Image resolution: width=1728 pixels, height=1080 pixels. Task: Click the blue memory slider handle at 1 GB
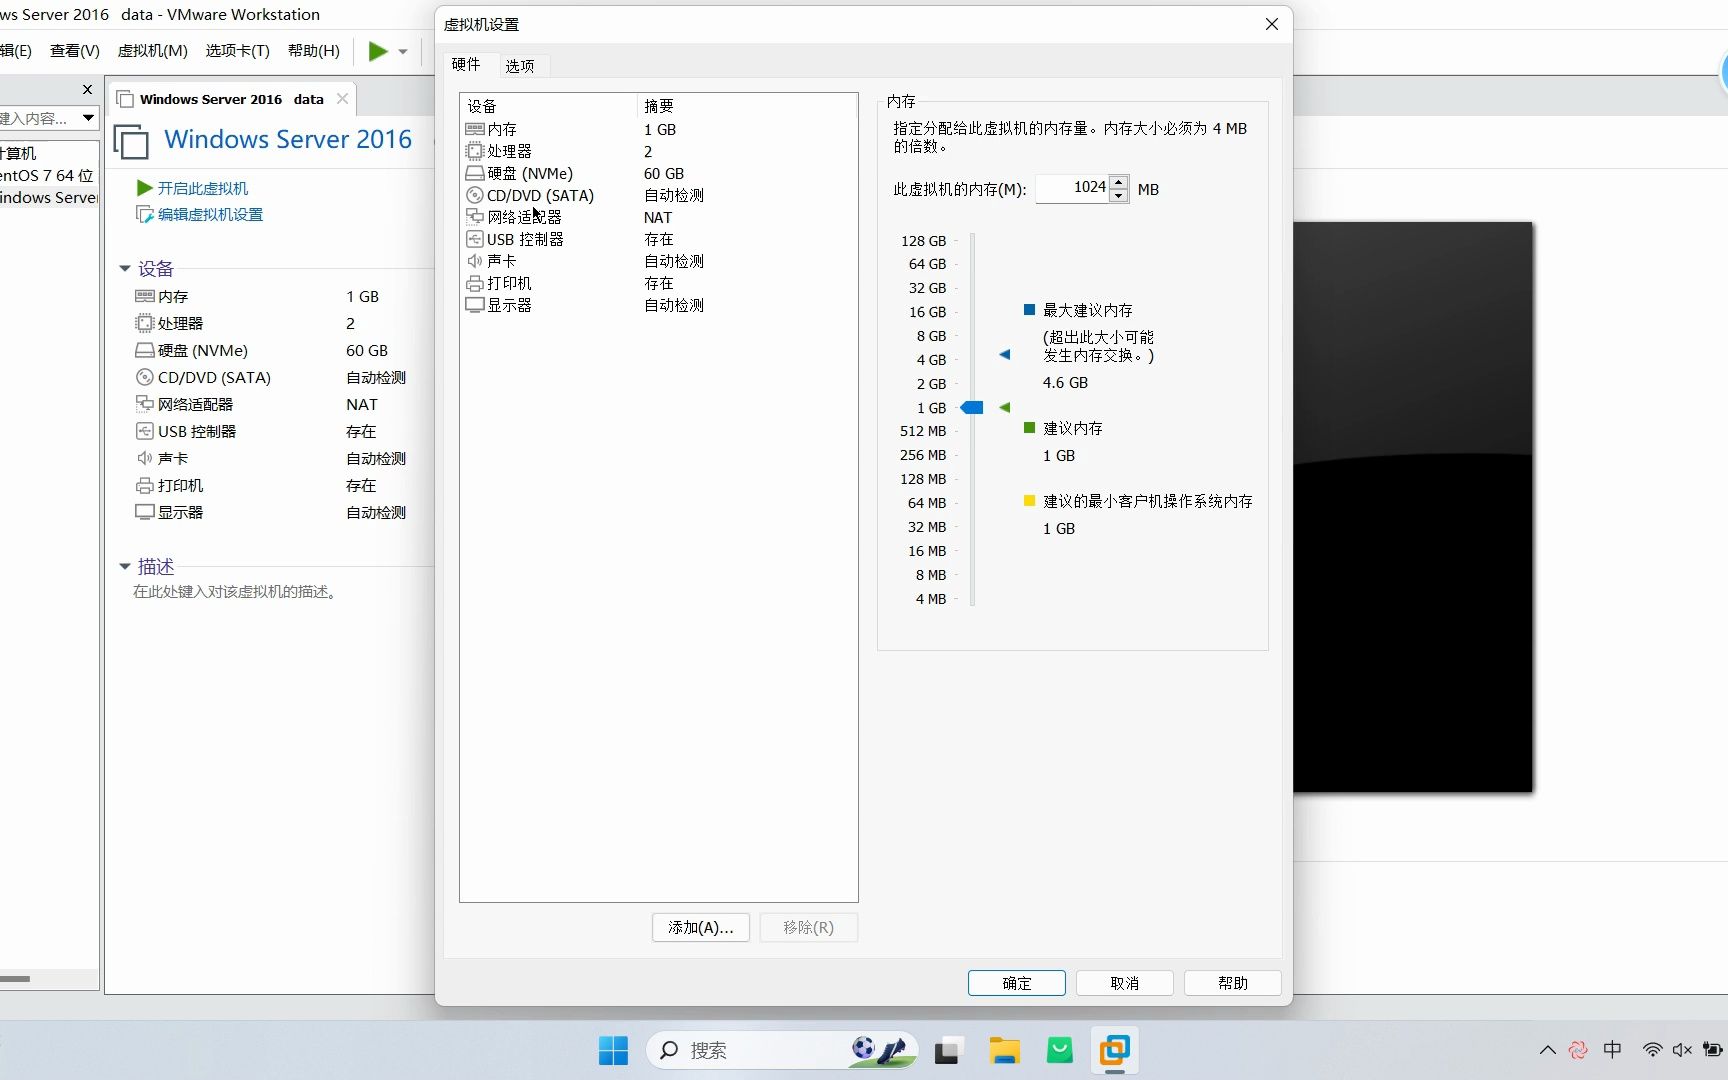click(x=972, y=407)
